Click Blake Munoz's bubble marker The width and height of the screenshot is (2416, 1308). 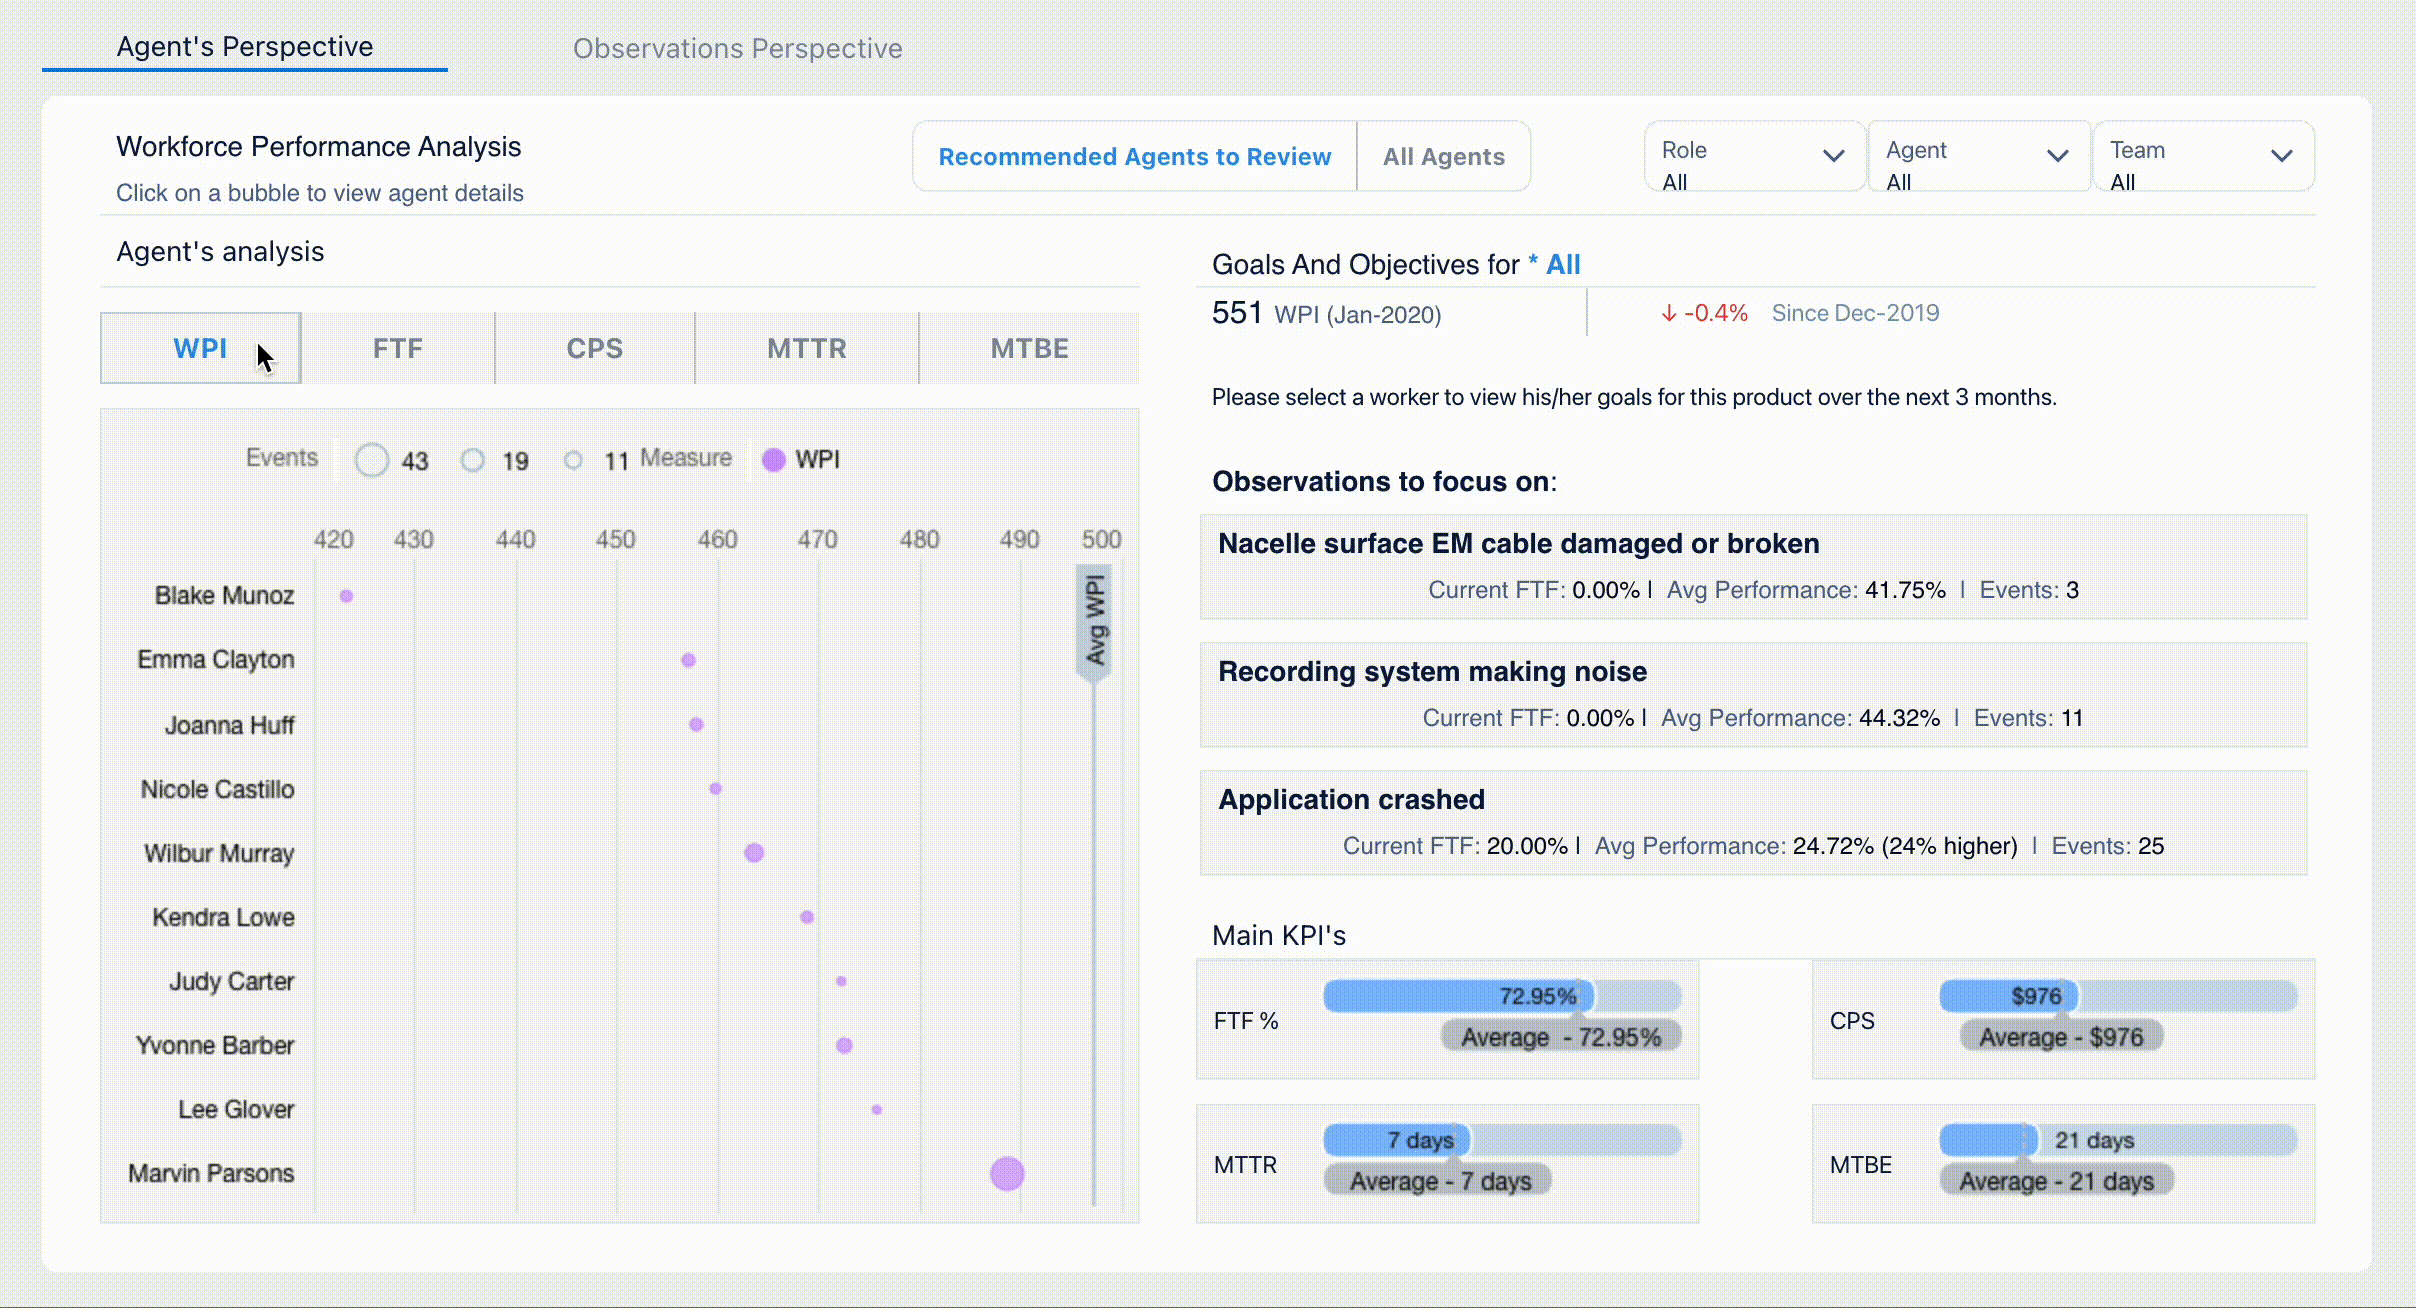[x=346, y=596]
